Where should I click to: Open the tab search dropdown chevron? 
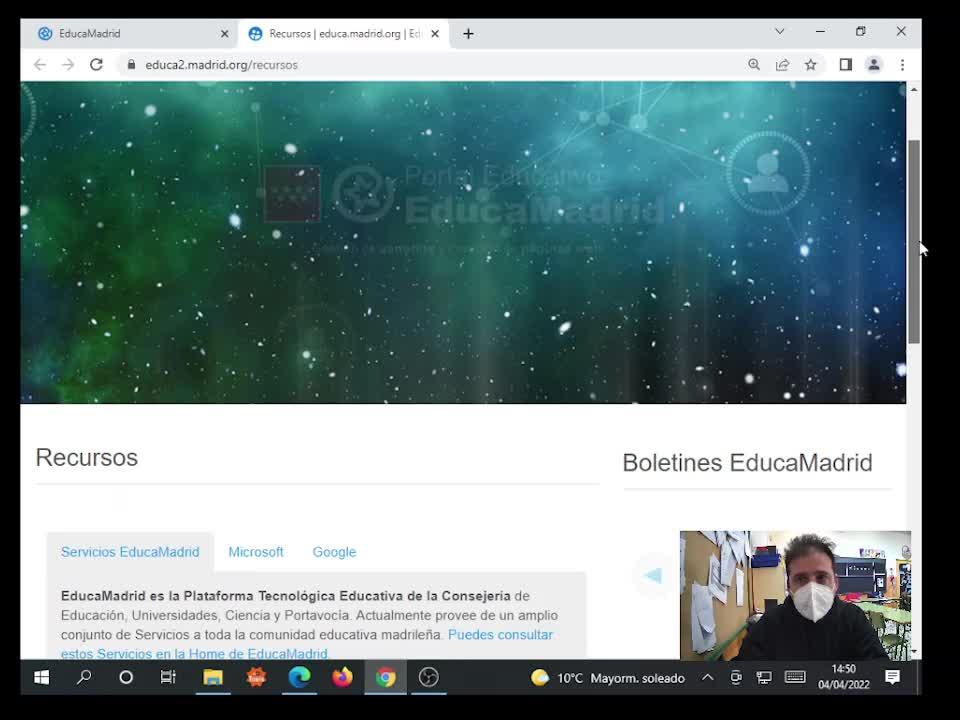(x=779, y=31)
